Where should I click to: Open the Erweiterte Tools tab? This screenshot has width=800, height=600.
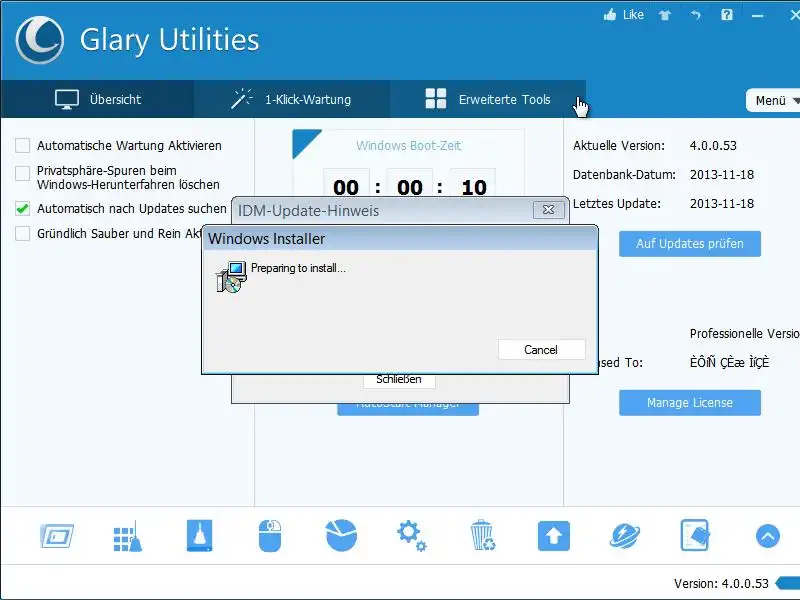click(488, 99)
